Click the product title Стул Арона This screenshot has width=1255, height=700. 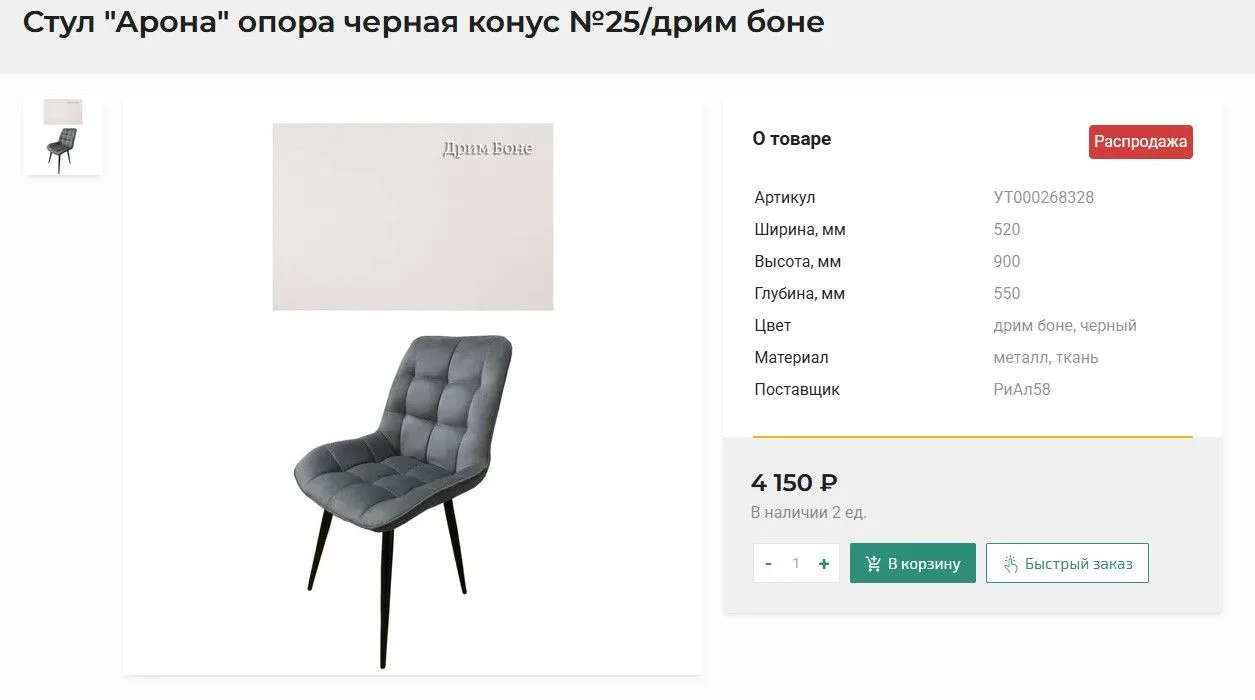[x=424, y=22]
